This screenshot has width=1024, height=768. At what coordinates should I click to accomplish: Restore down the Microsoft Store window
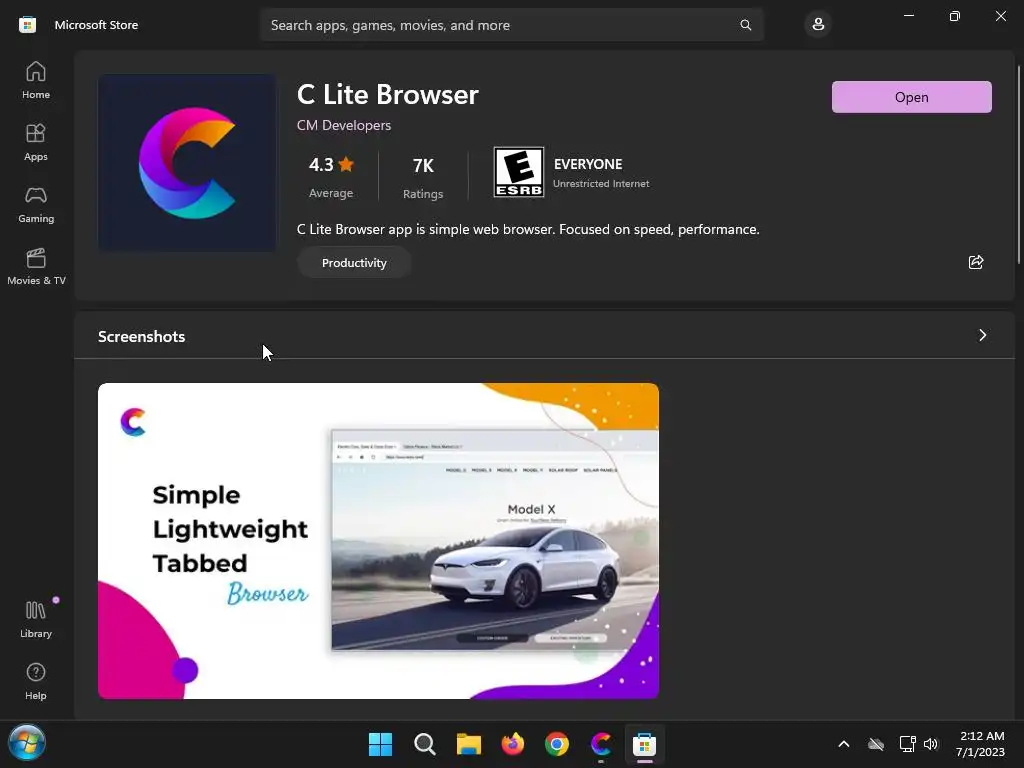(x=955, y=16)
